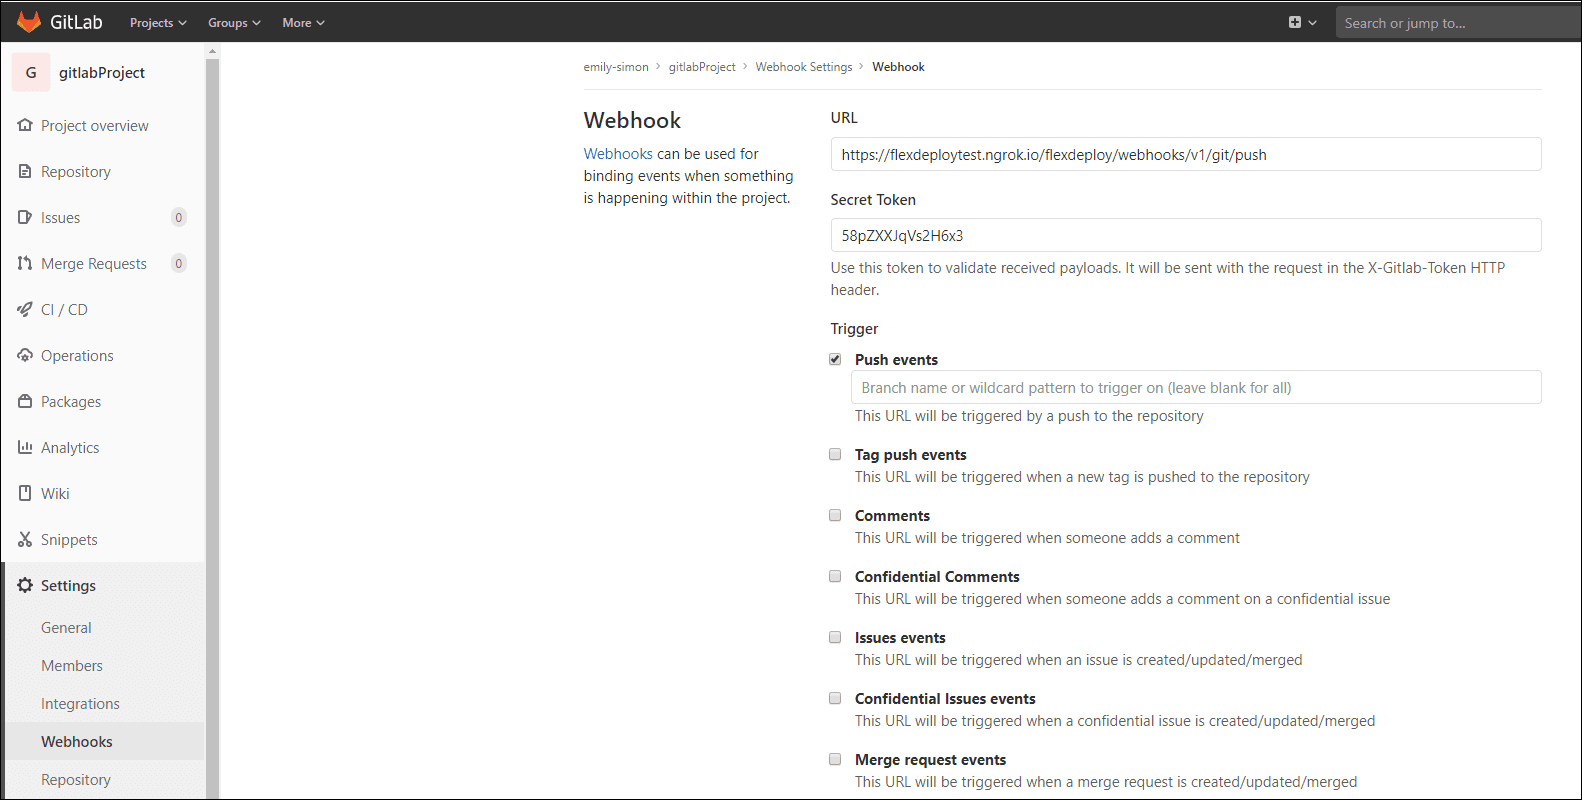This screenshot has width=1582, height=800.
Task: Check the Merge request events checkbox
Action: pos(835,759)
